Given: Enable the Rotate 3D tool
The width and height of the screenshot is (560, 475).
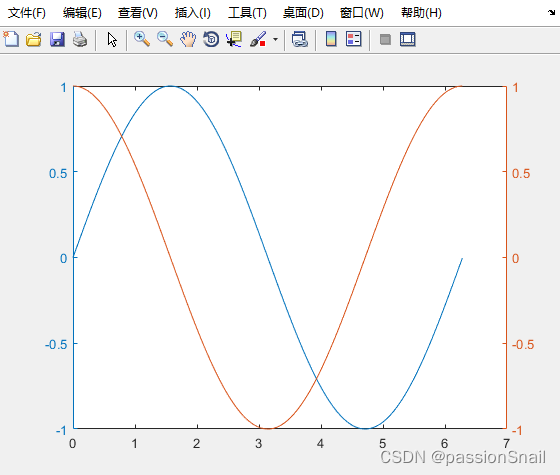Looking at the screenshot, I should click(211, 39).
